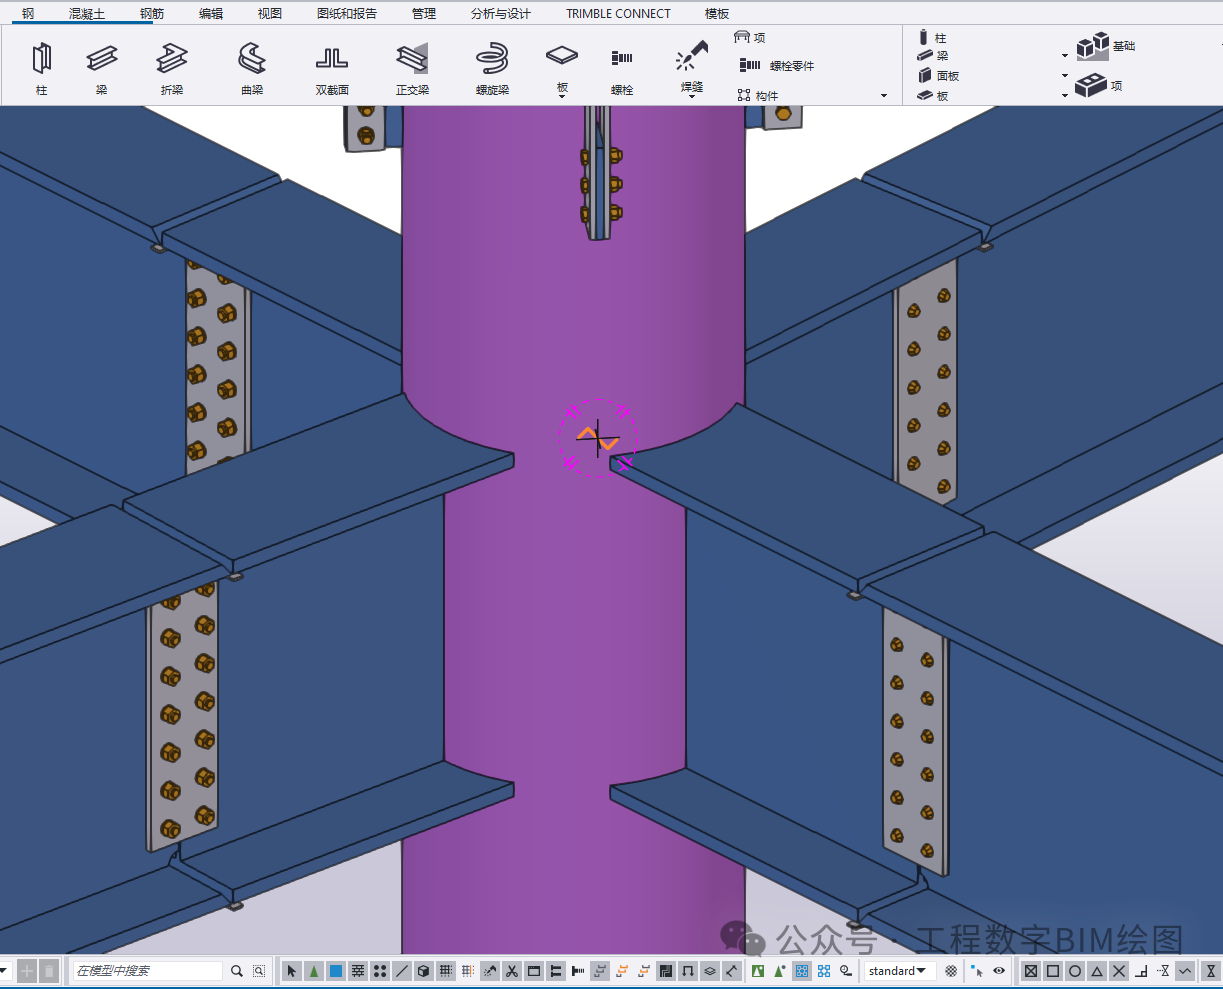Choose the curved beam (曲梁) tool
The width and height of the screenshot is (1223, 989).
(x=252, y=60)
